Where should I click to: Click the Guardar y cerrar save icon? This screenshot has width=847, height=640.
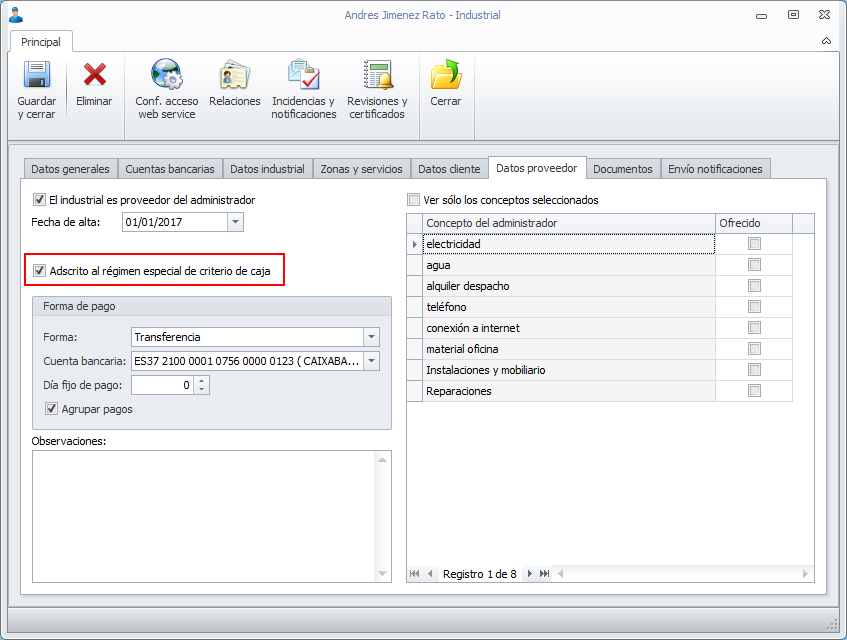pyautogui.click(x=36, y=77)
